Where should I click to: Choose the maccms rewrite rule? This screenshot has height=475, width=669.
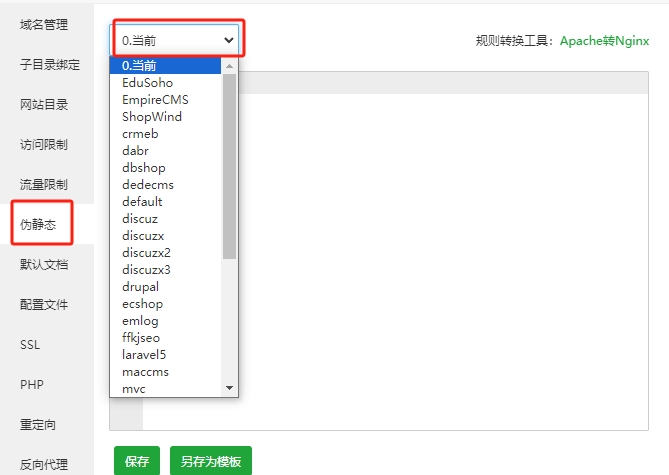[x=166, y=372]
